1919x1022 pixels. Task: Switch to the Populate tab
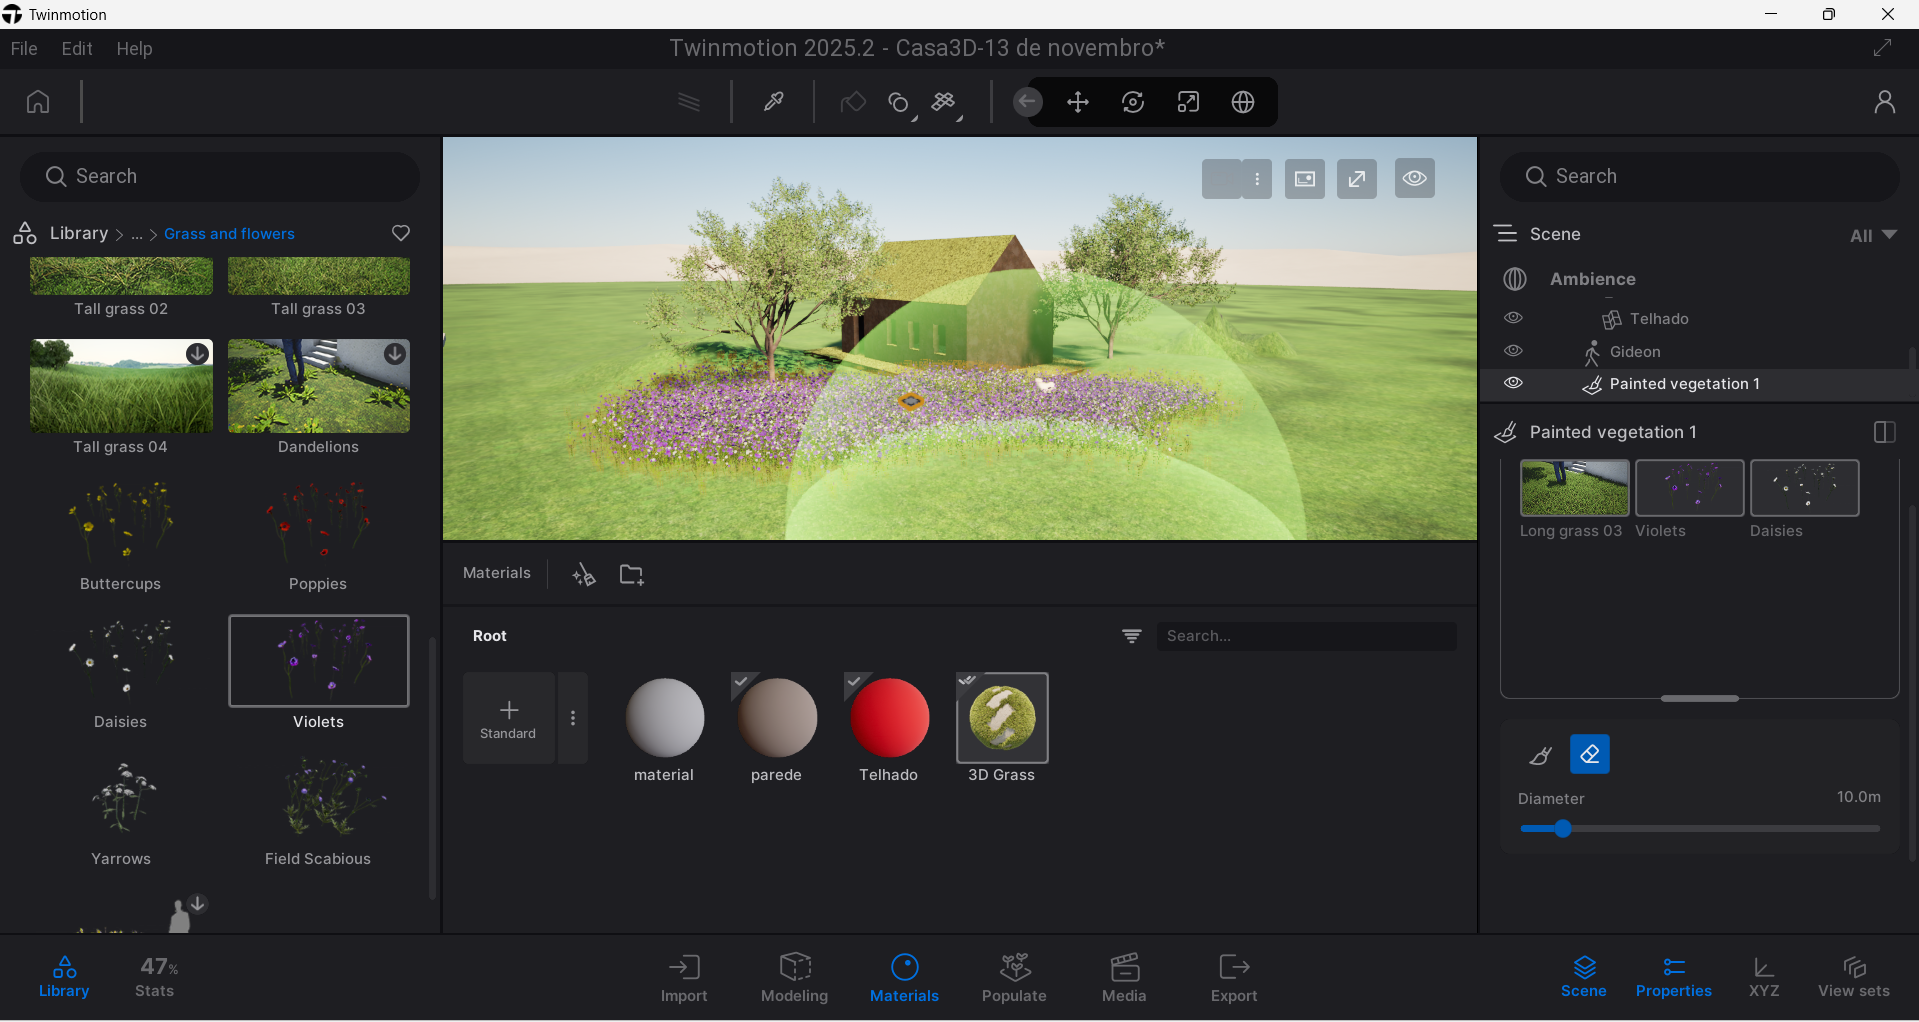pos(1014,978)
